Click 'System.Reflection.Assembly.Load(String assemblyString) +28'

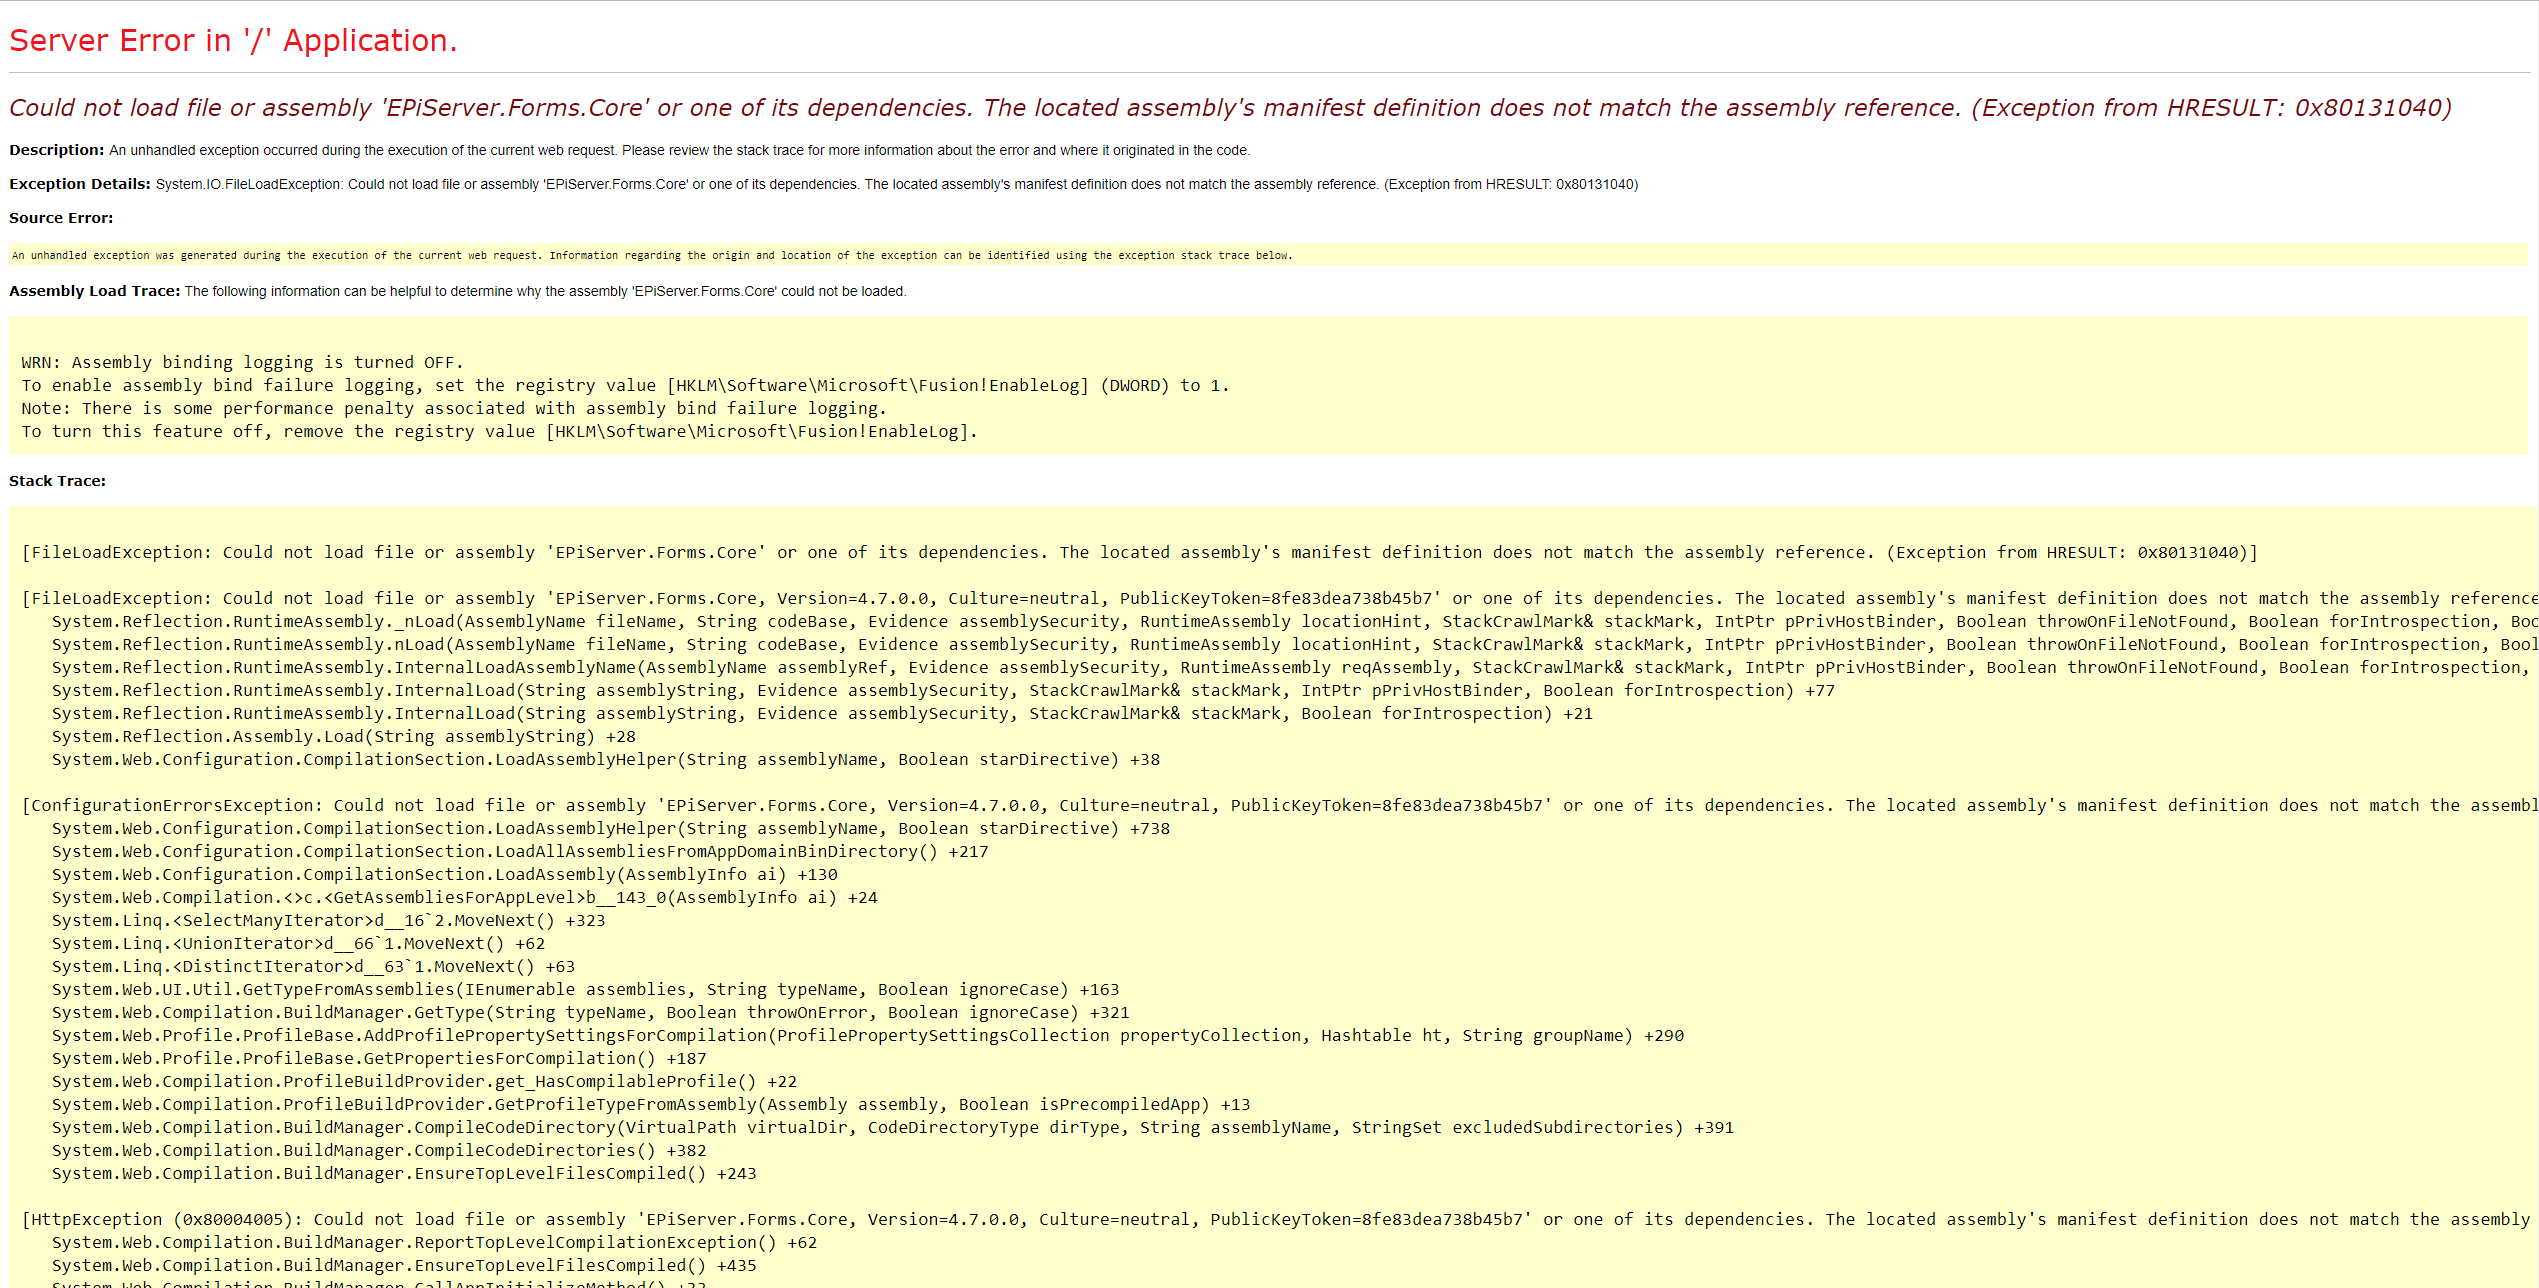(x=344, y=736)
